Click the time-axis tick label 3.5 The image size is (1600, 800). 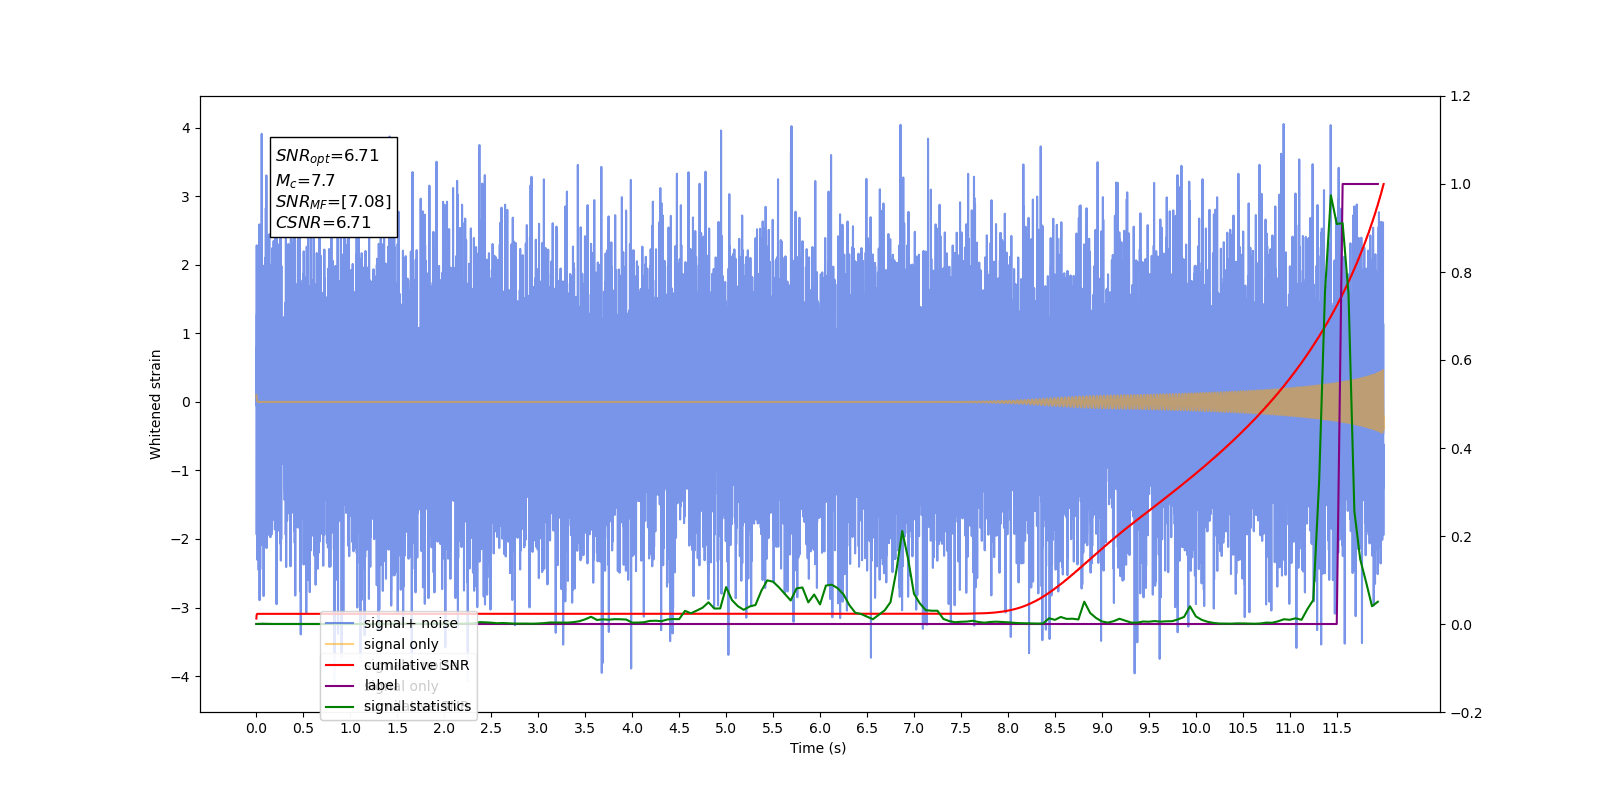click(585, 728)
